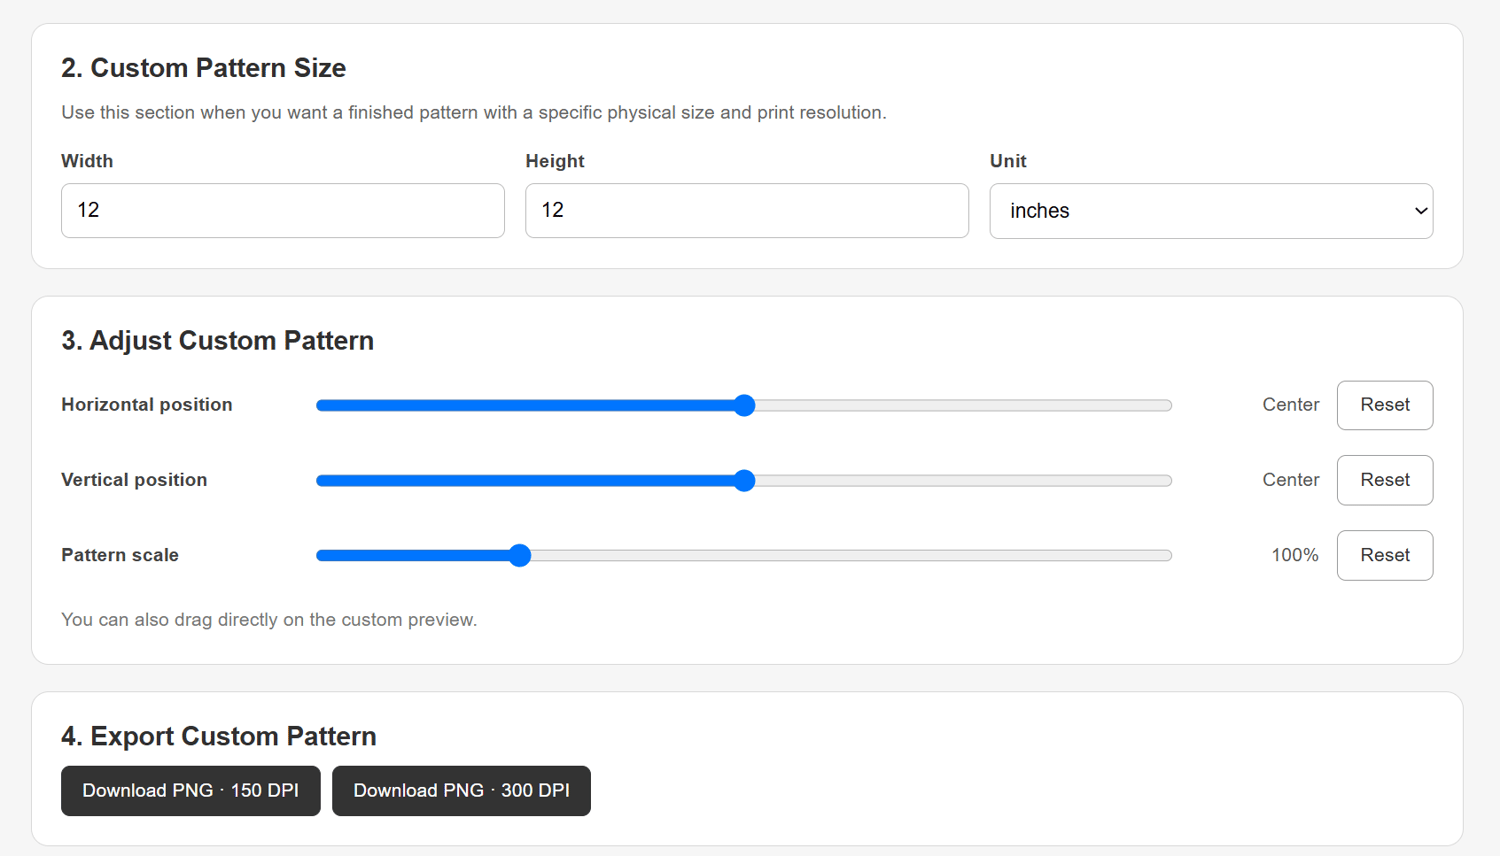The height and width of the screenshot is (856, 1500).
Task: Reset the Vertical position
Action: [x=1385, y=480]
